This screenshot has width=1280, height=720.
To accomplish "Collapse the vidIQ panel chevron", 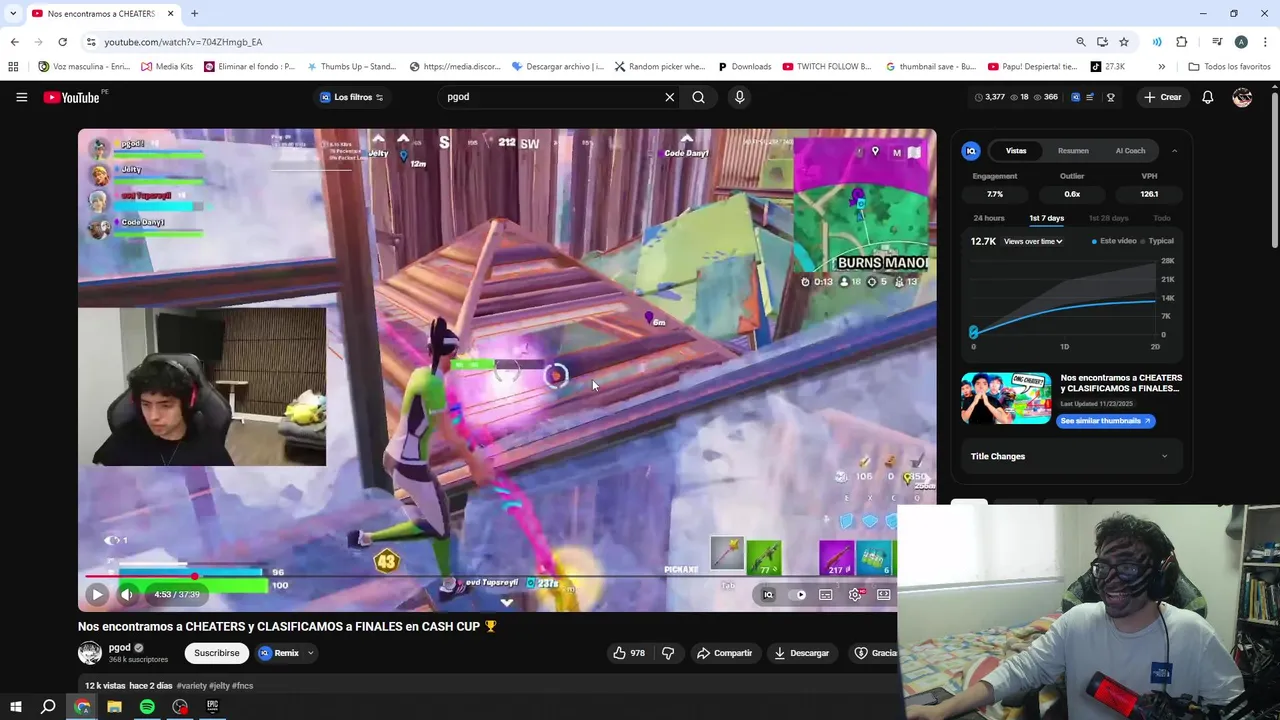I will coord(1174,151).
